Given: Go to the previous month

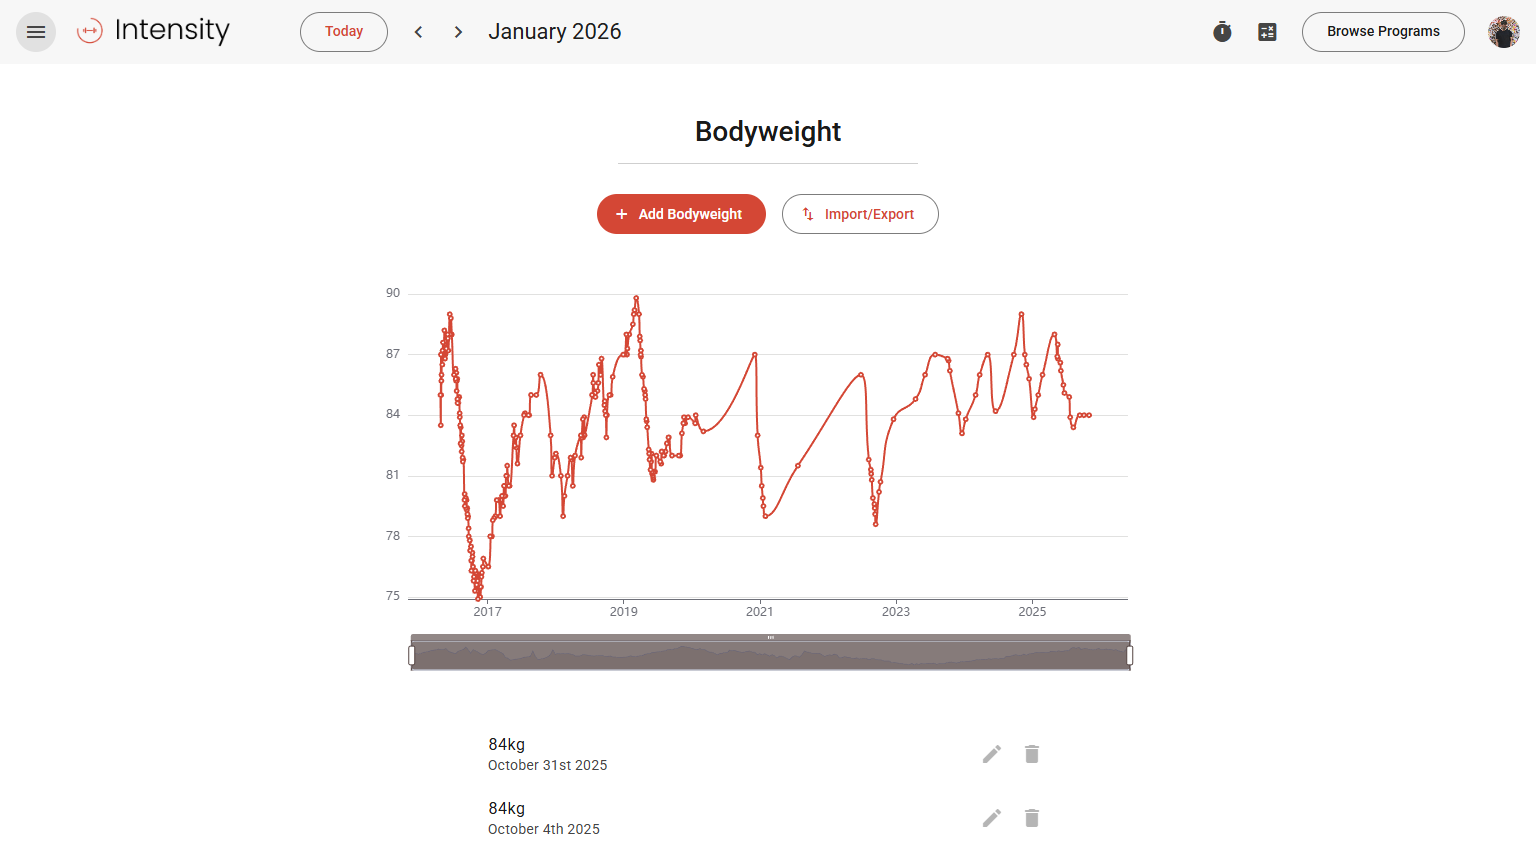Looking at the screenshot, I should [419, 32].
